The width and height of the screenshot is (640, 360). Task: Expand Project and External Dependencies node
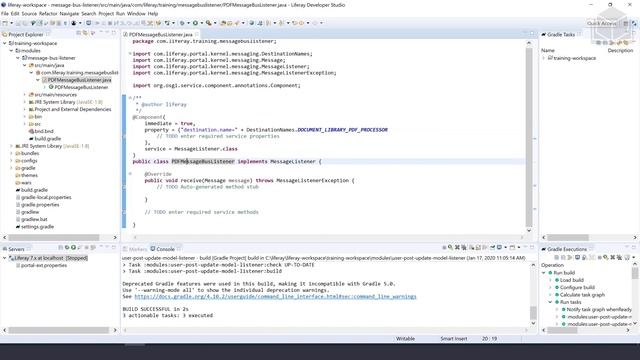point(24,109)
